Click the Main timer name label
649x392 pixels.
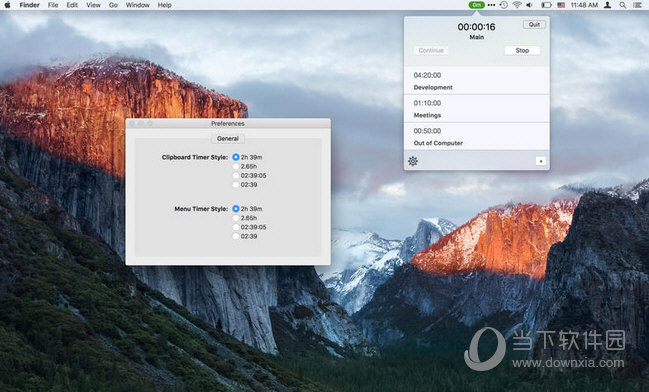[x=477, y=37]
